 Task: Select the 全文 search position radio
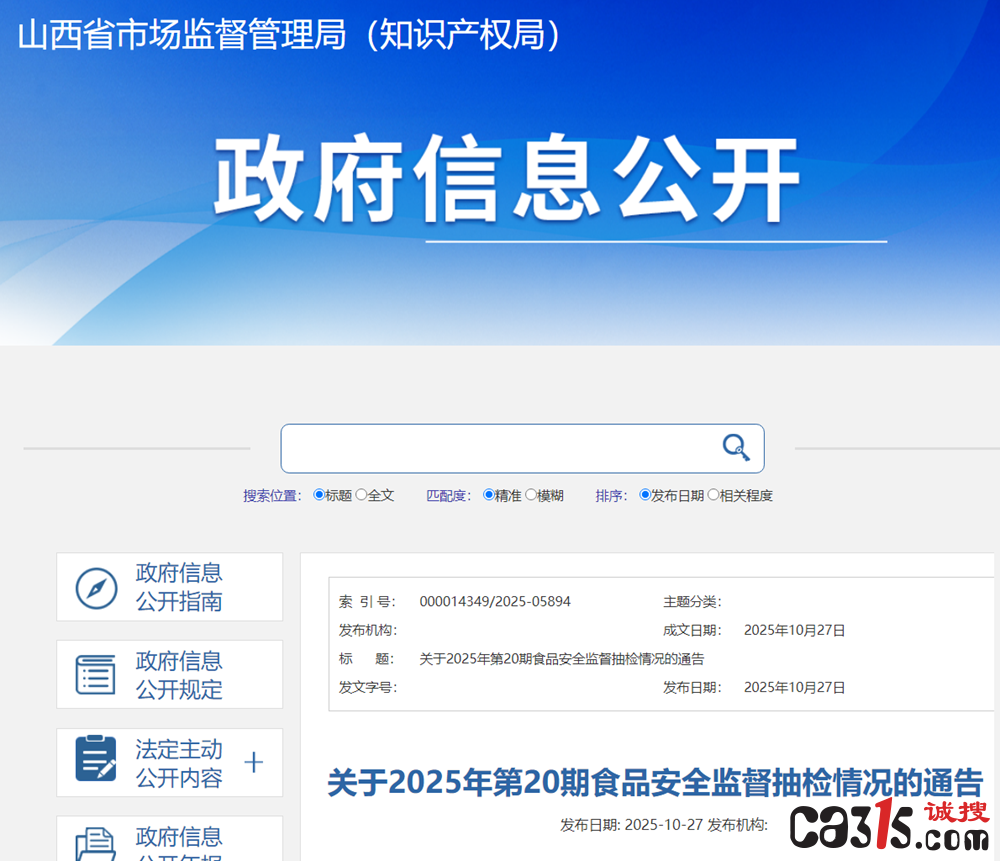(x=362, y=495)
